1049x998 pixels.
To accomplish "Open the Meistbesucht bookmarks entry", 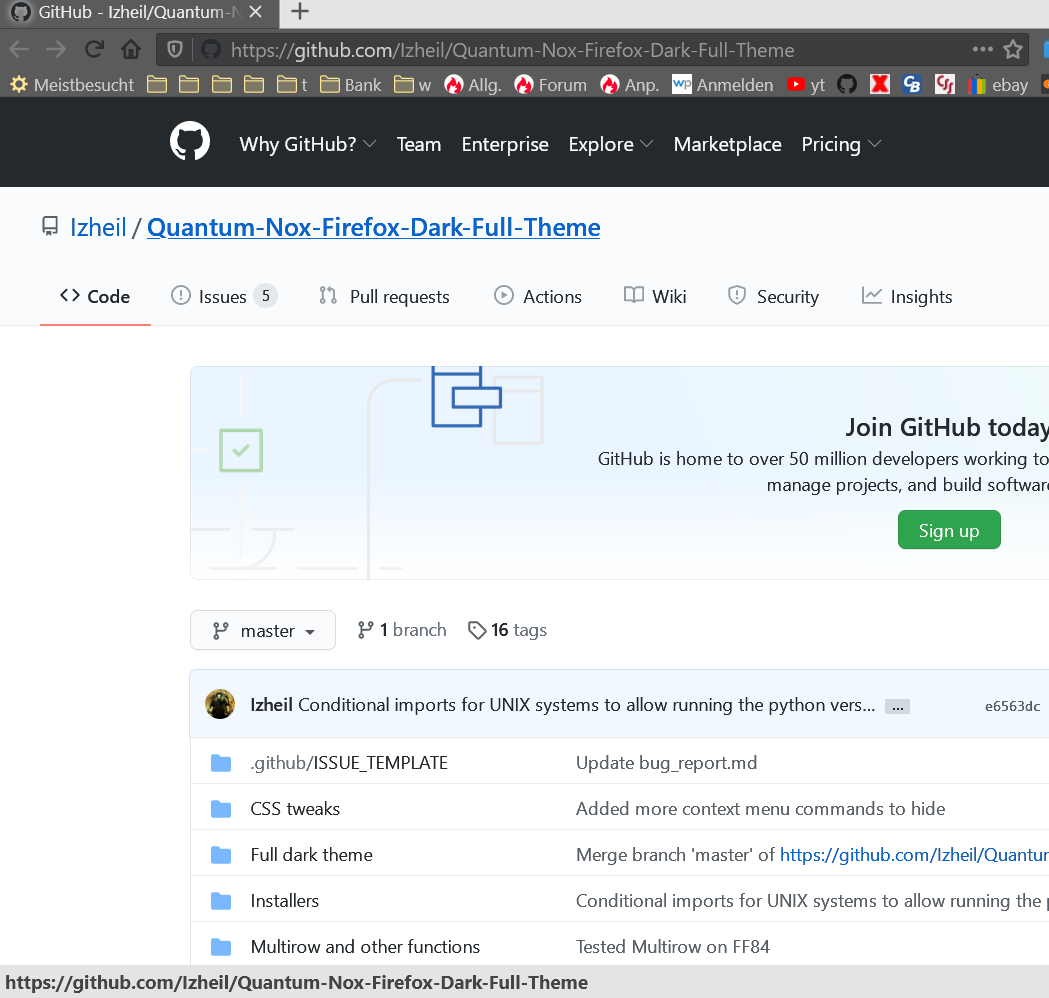I will [72, 85].
